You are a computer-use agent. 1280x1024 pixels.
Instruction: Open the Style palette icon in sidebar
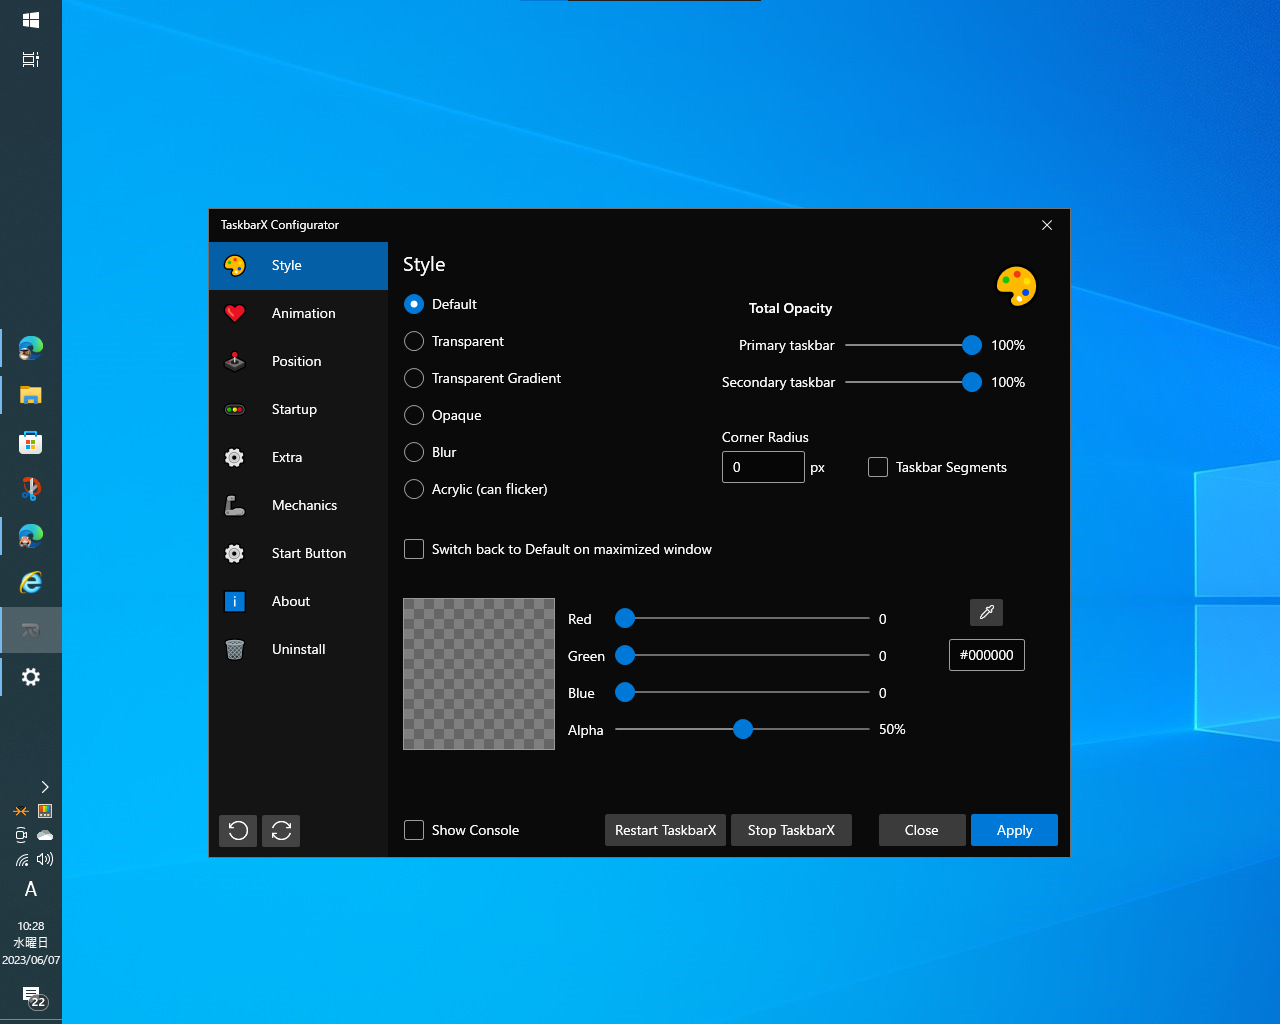click(x=235, y=265)
